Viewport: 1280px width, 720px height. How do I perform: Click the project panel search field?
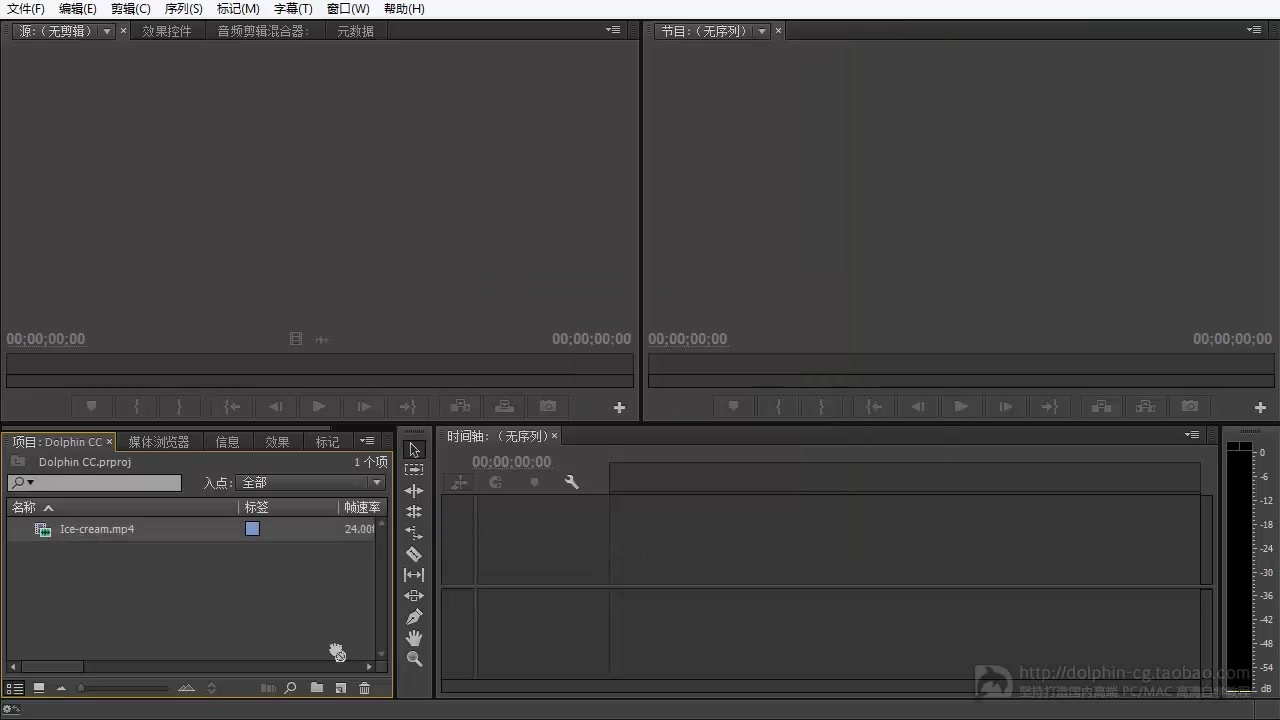tap(94, 483)
